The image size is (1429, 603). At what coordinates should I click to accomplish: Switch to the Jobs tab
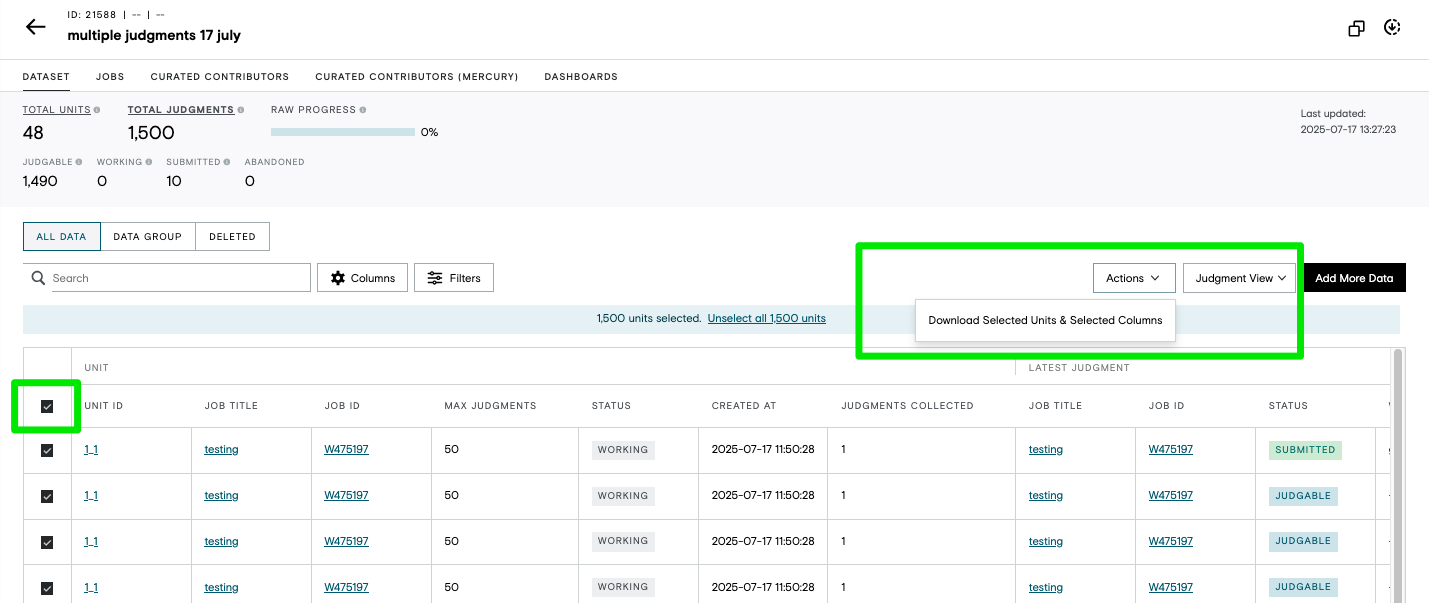point(110,76)
